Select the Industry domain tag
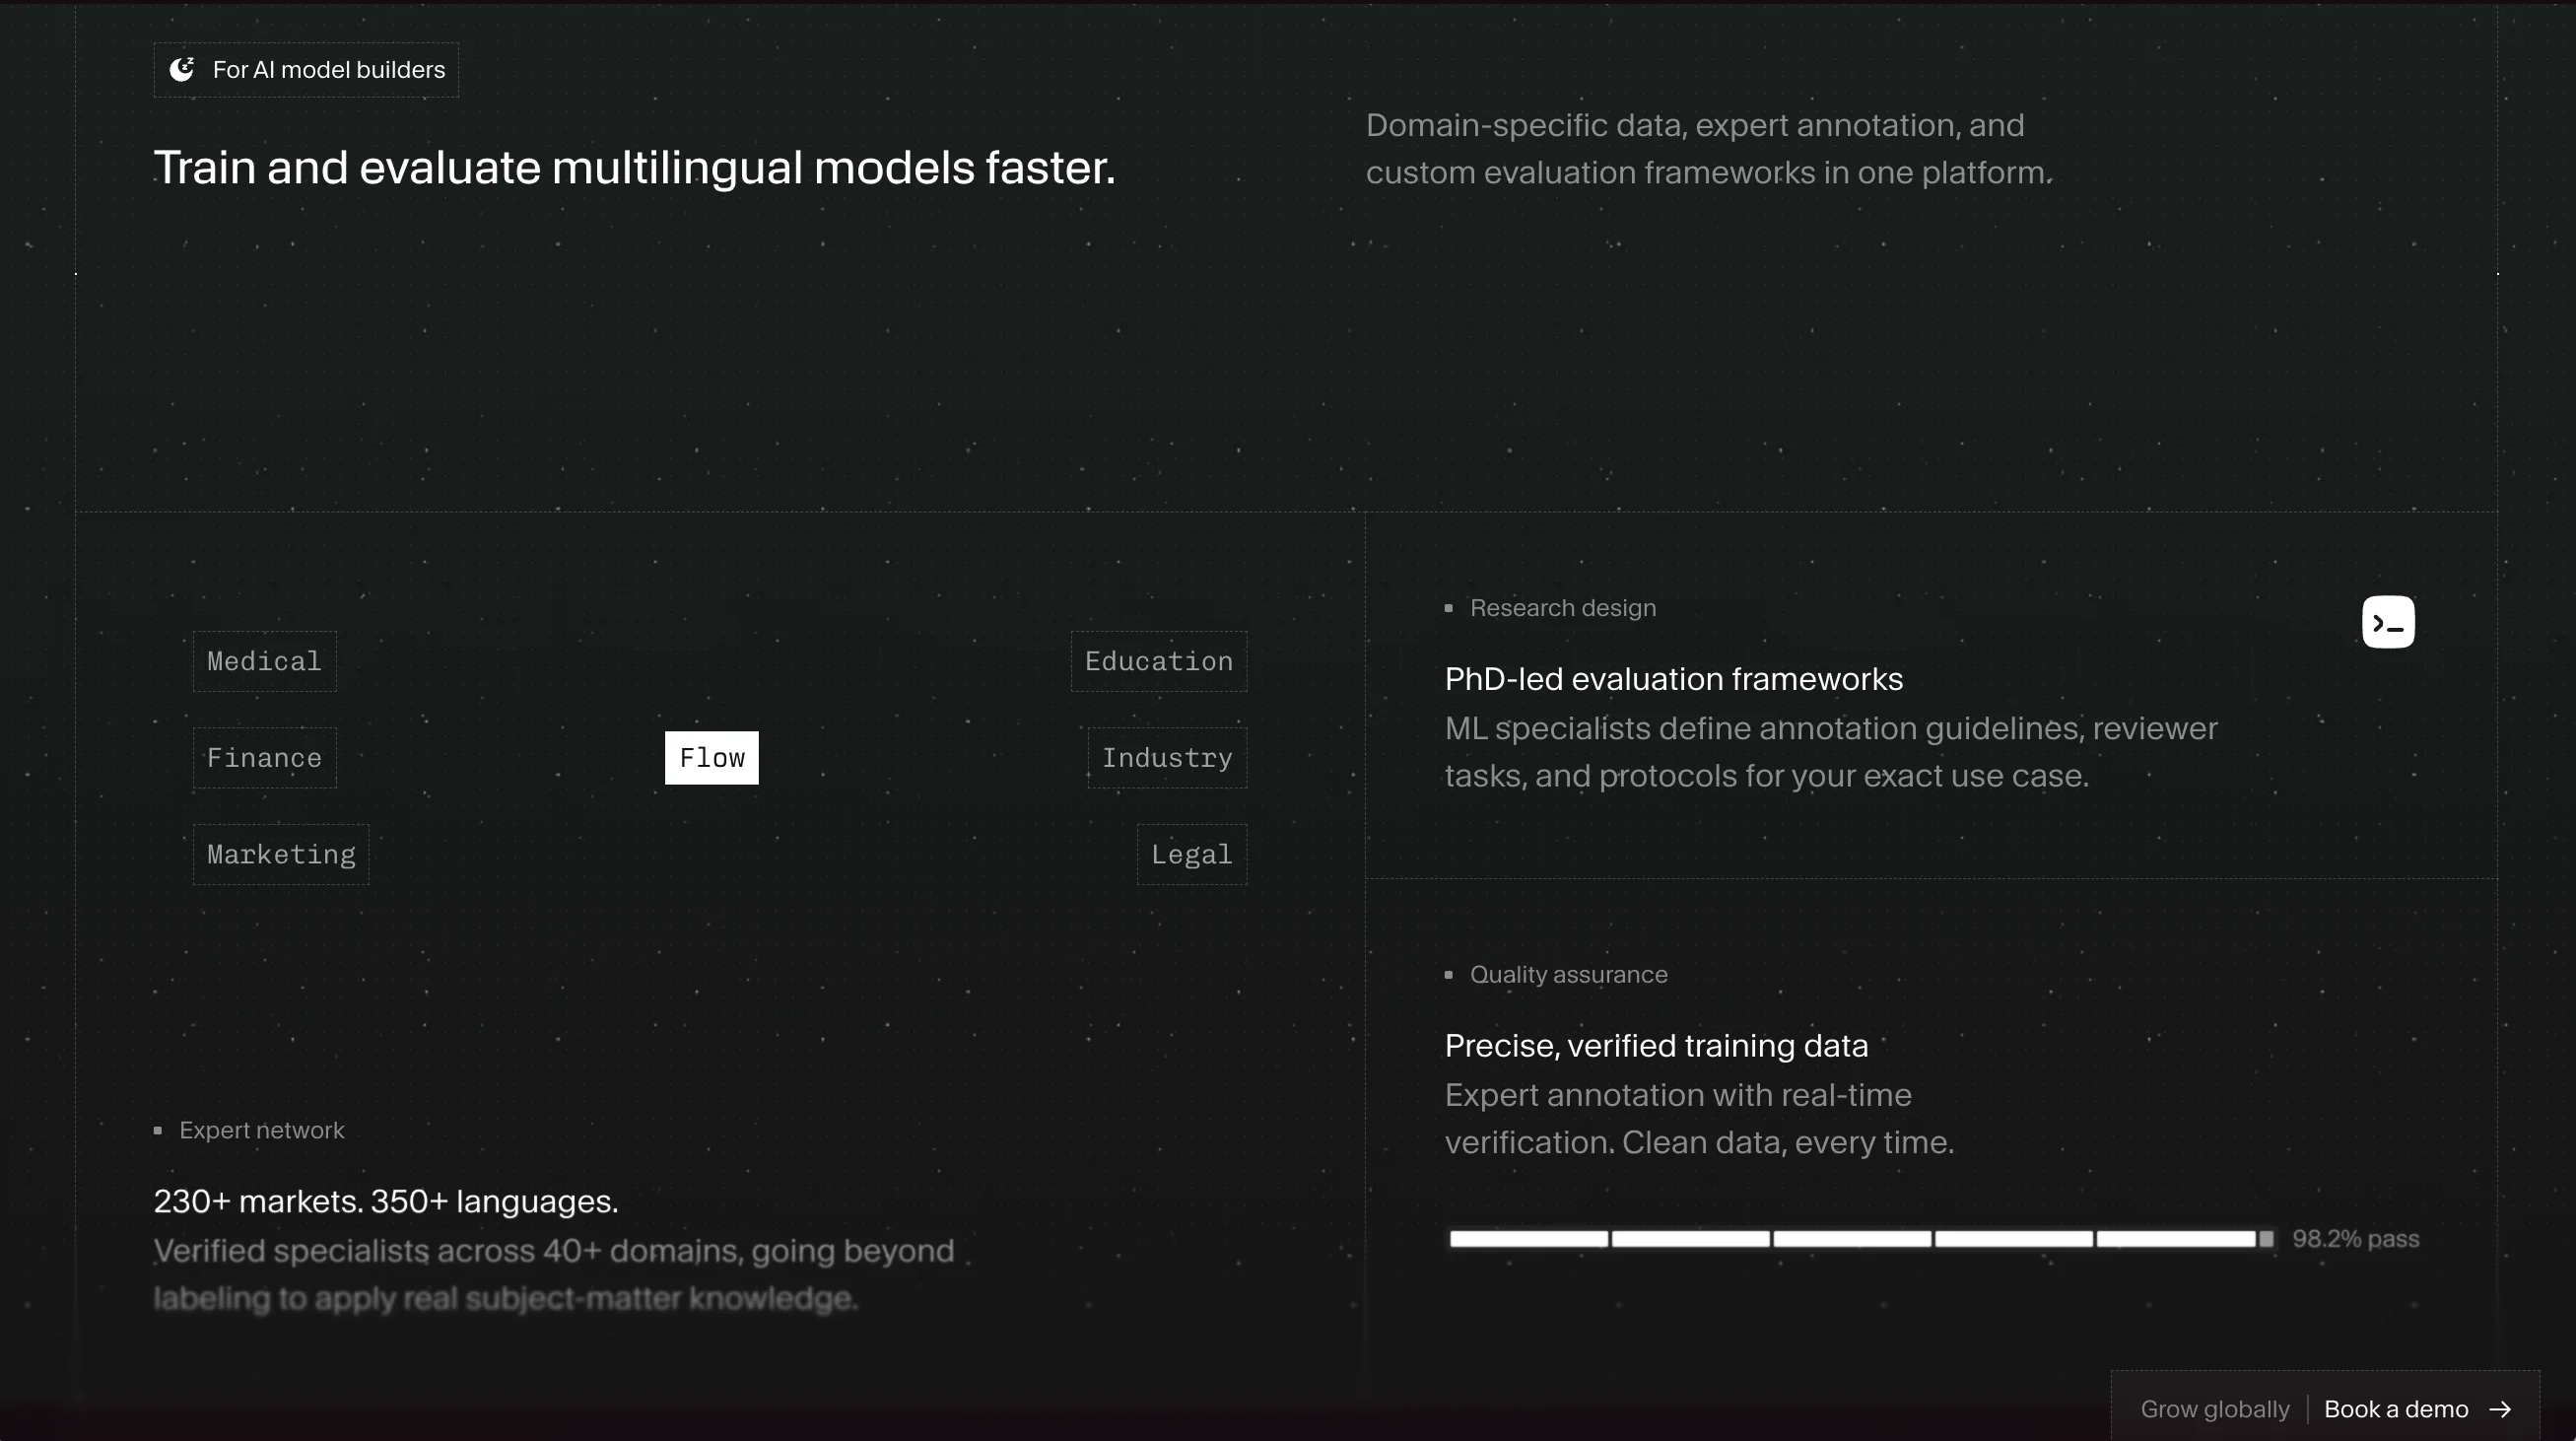Screen dimensions: 2576x1441 [x=1167, y=758]
